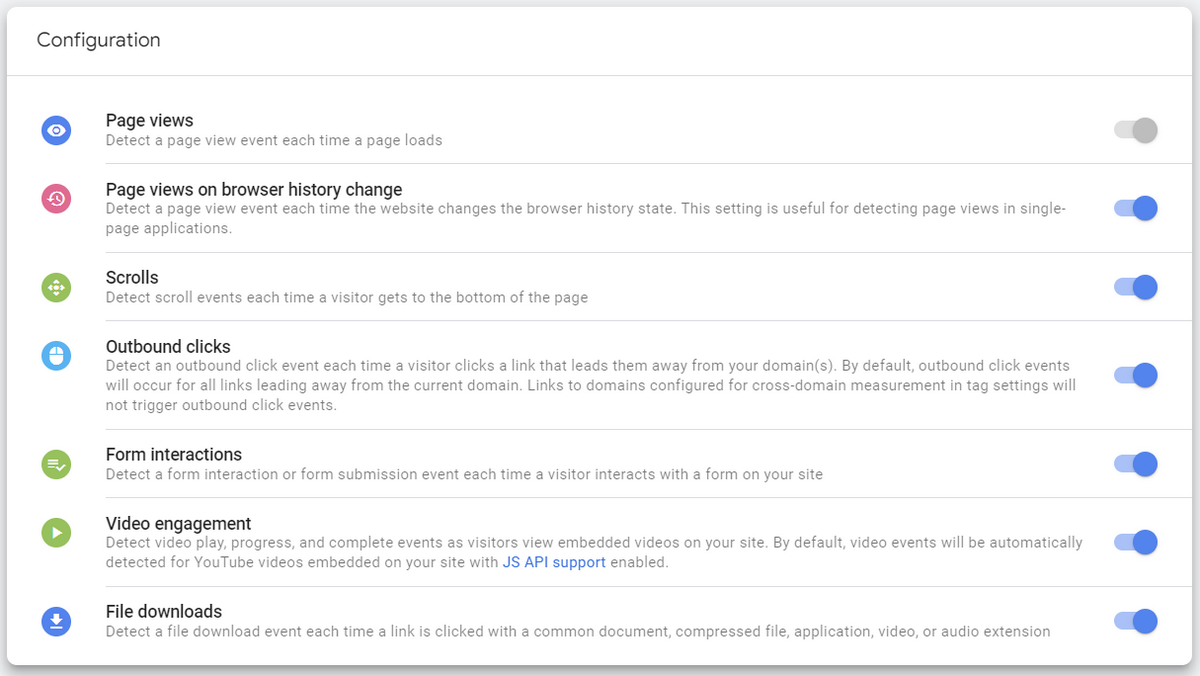Click the Form interactions checklist icon
The image size is (1200, 676).
coord(56,464)
